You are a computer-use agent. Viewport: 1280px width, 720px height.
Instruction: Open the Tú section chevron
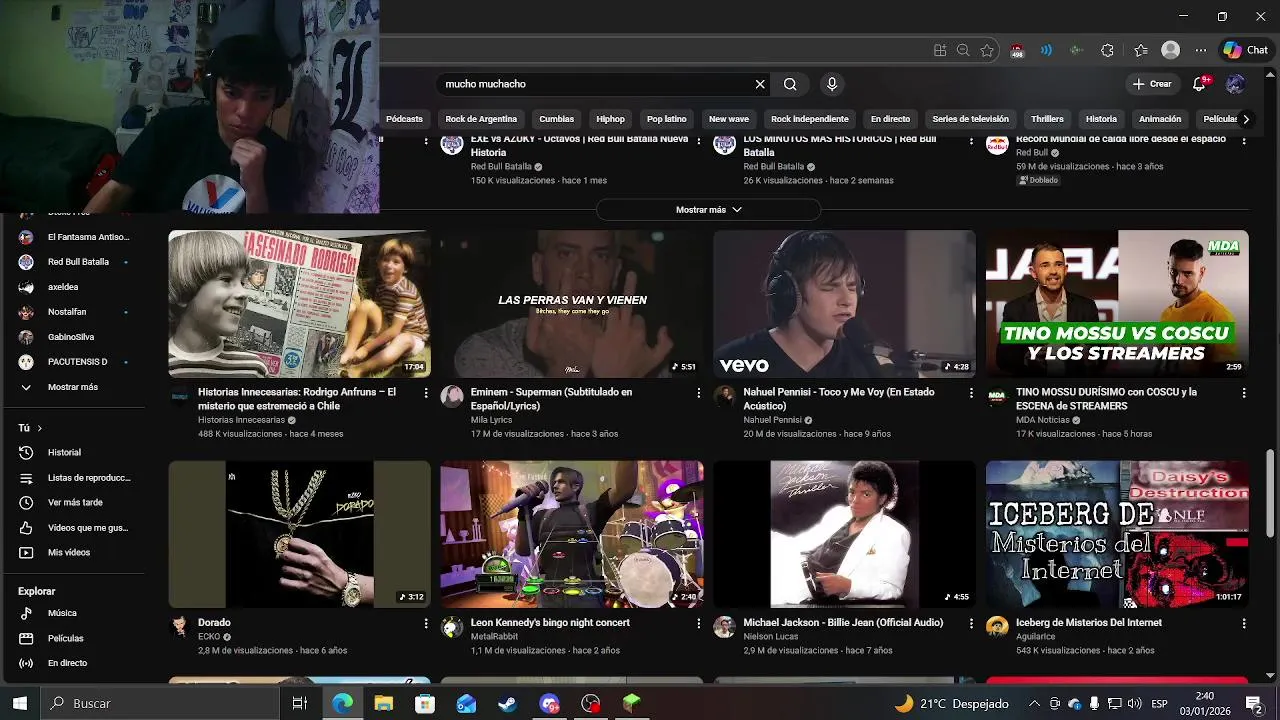click(39, 428)
